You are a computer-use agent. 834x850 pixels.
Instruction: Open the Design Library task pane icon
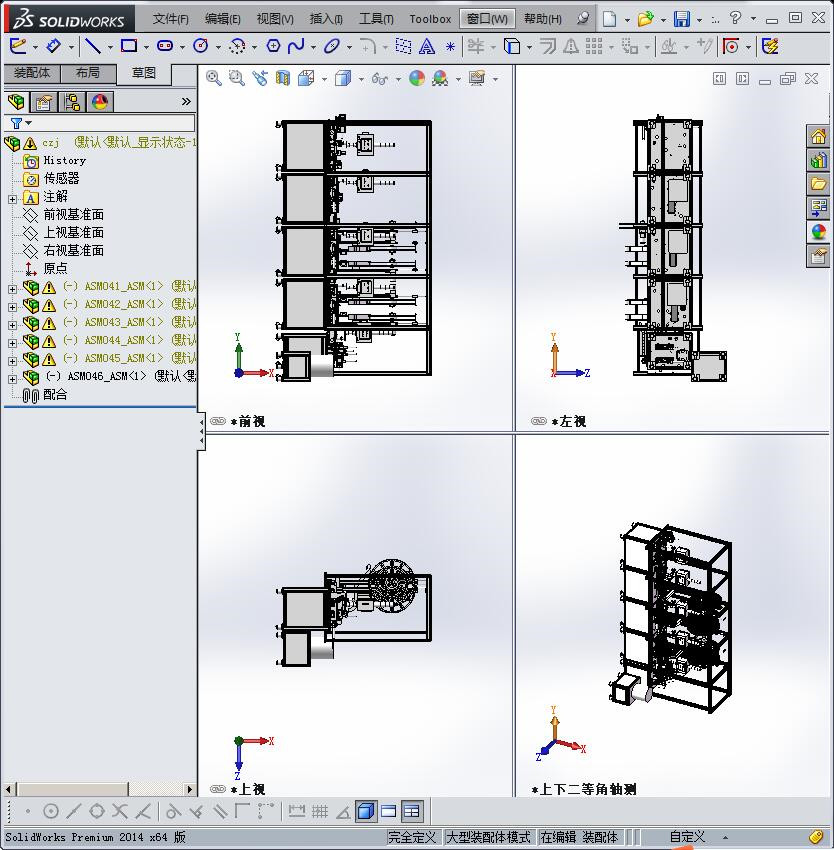point(818,160)
